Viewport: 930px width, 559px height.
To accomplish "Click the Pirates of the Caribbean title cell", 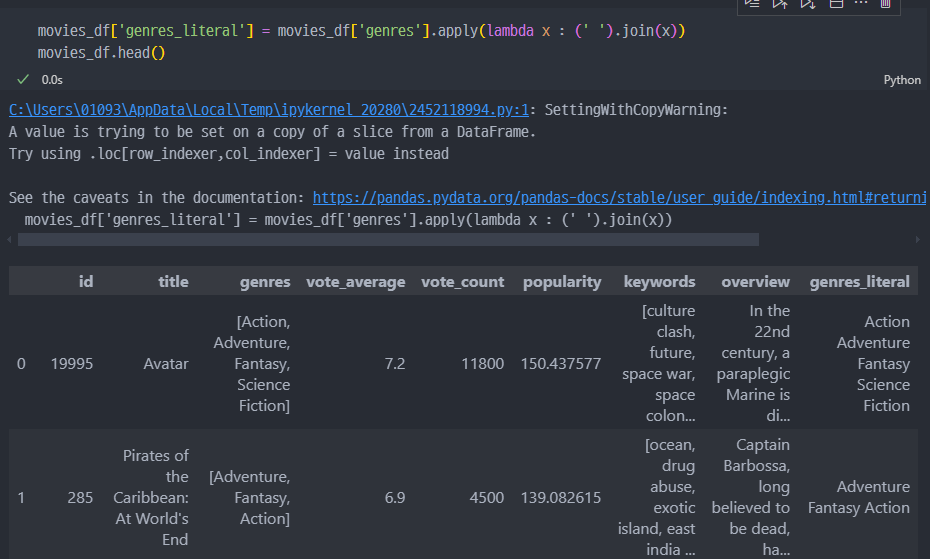I will pyautogui.click(x=151, y=498).
